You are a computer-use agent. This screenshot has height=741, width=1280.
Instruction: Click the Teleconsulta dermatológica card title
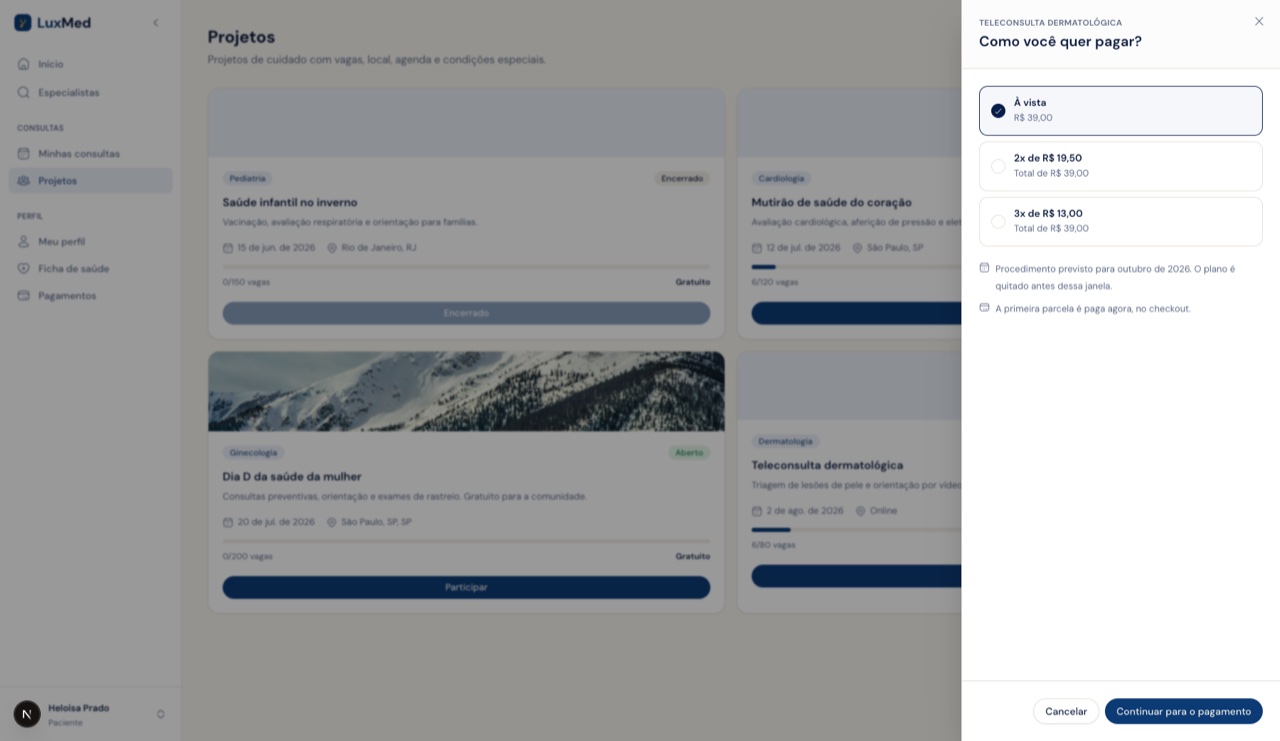[x=828, y=465]
